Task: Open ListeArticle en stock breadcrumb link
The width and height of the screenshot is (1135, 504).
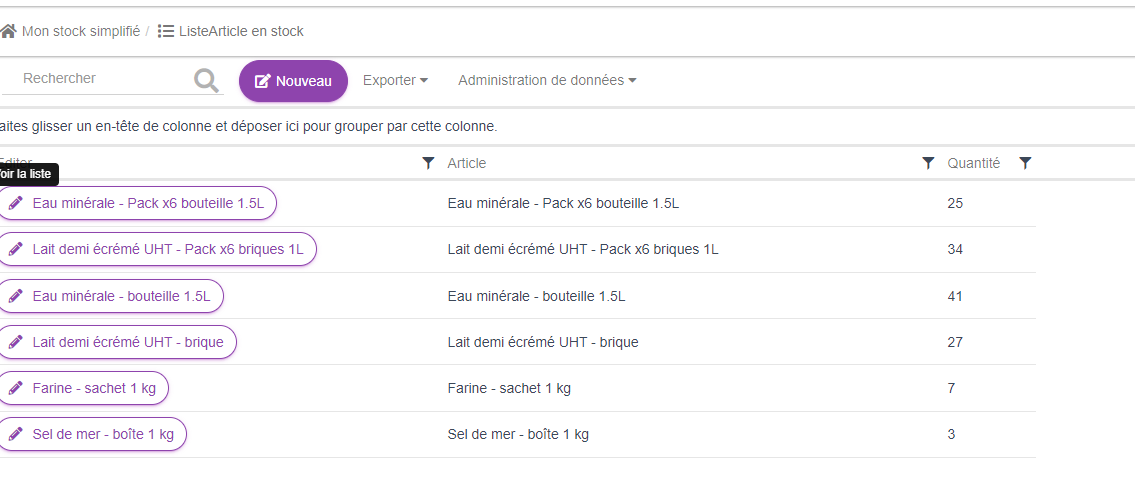Action: tap(241, 31)
